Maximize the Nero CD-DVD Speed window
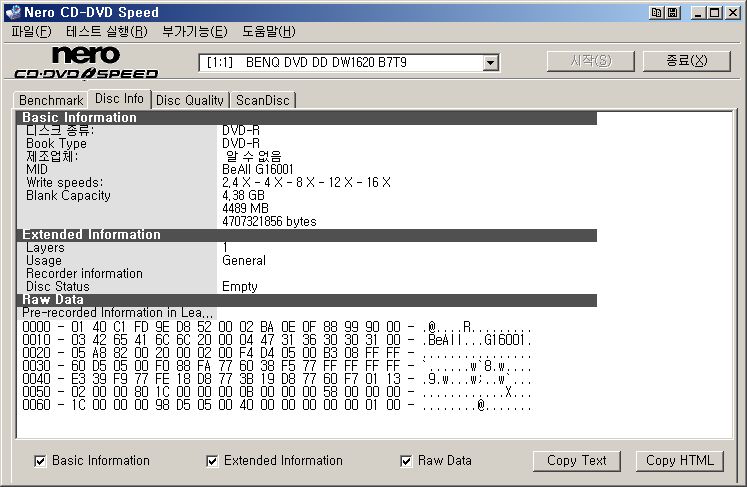Image resolution: width=747 pixels, height=487 pixels. [x=715, y=13]
